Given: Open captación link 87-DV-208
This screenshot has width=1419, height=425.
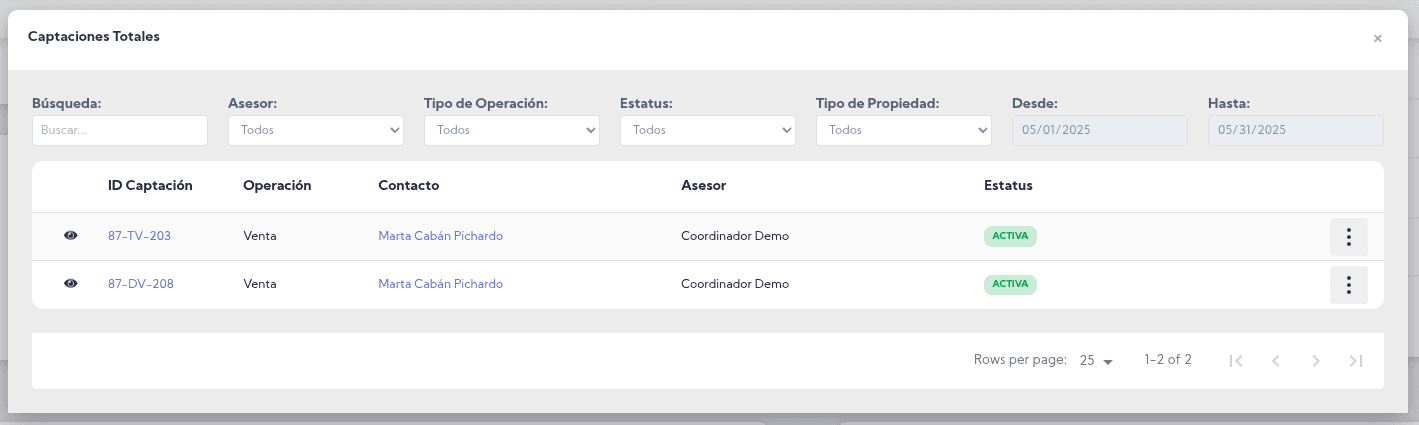Looking at the screenshot, I should [x=140, y=284].
